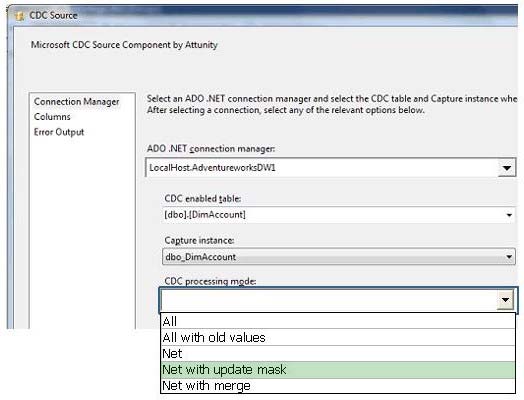524x400 pixels.
Task: Choose the Net with merge option
Action: click(338, 386)
